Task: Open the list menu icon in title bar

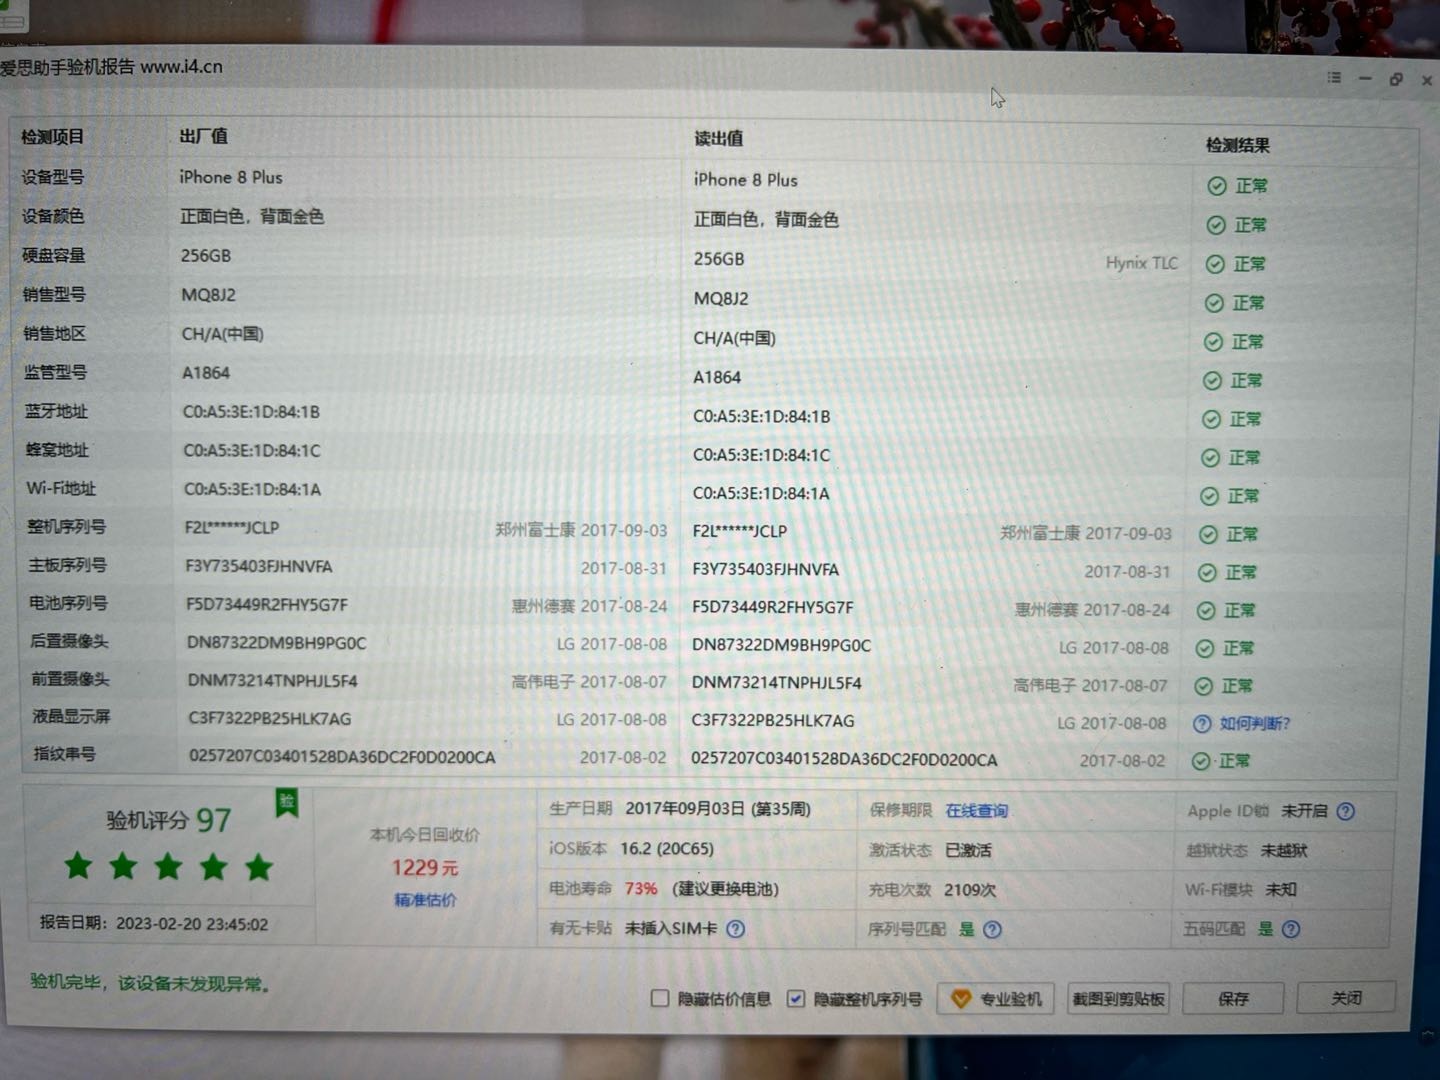Action: pyautogui.click(x=1334, y=77)
